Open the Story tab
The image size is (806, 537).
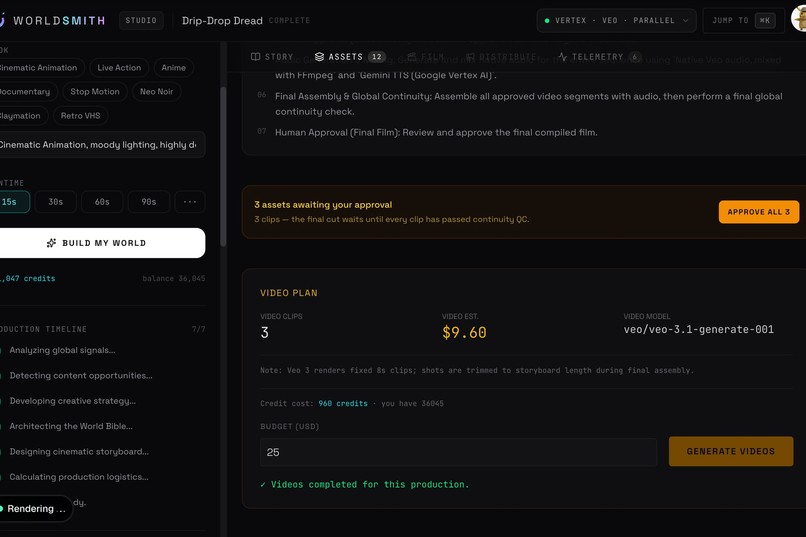pyautogui.click(x=272, y=57)
